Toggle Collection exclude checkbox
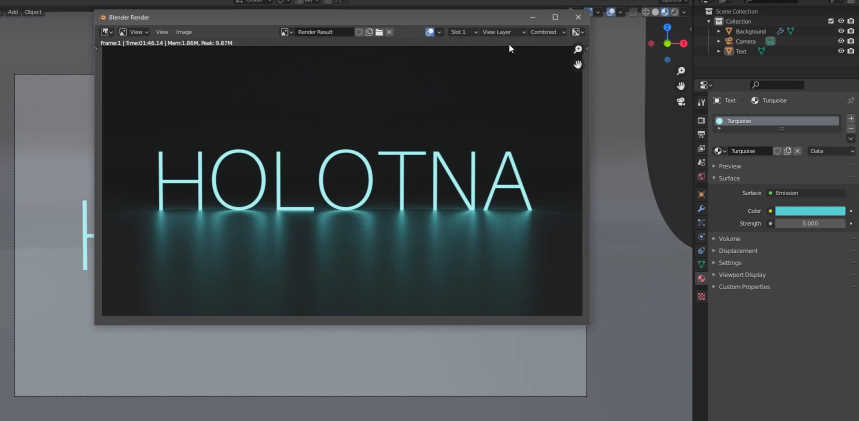The height and width of the screenshot is (421, 859). point(831,21)
